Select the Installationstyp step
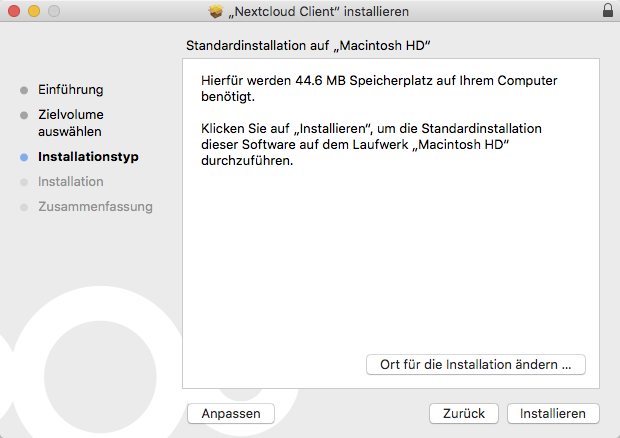620x438 pixels. coord(88,157)
